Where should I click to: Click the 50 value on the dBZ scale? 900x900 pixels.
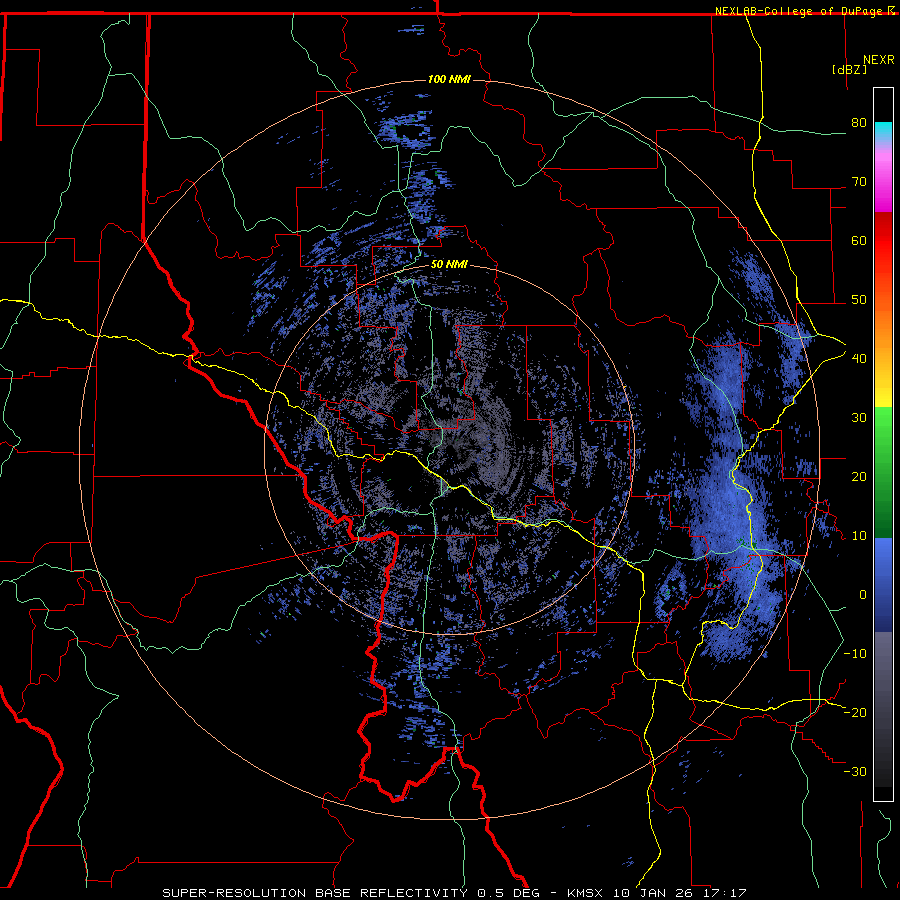859,300
